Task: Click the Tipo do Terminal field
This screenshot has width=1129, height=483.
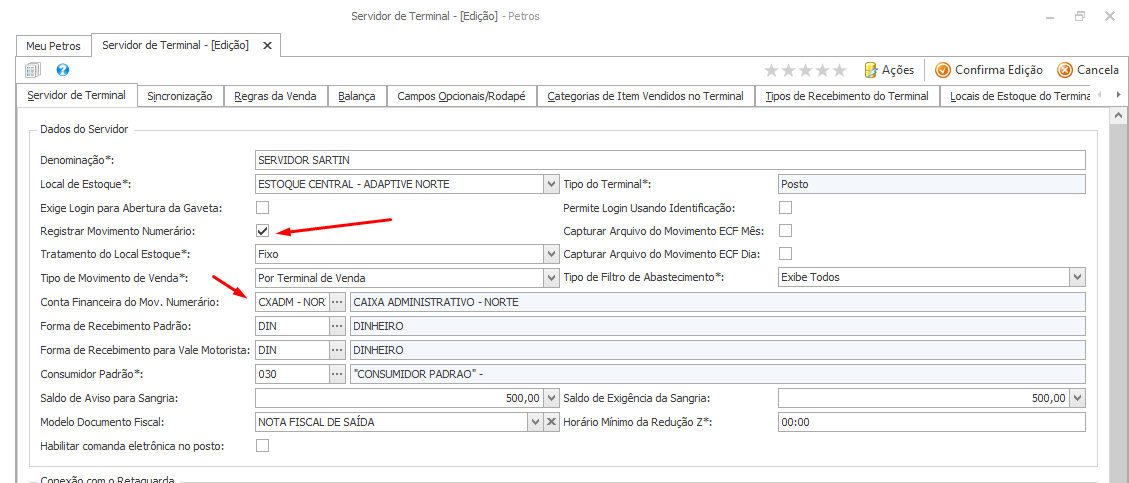Action: point(932,184)
